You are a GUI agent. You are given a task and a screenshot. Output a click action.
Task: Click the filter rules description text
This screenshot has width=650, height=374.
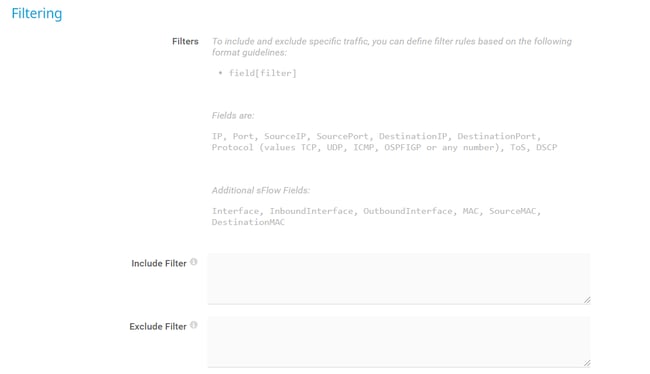click(x=392, y=47)
